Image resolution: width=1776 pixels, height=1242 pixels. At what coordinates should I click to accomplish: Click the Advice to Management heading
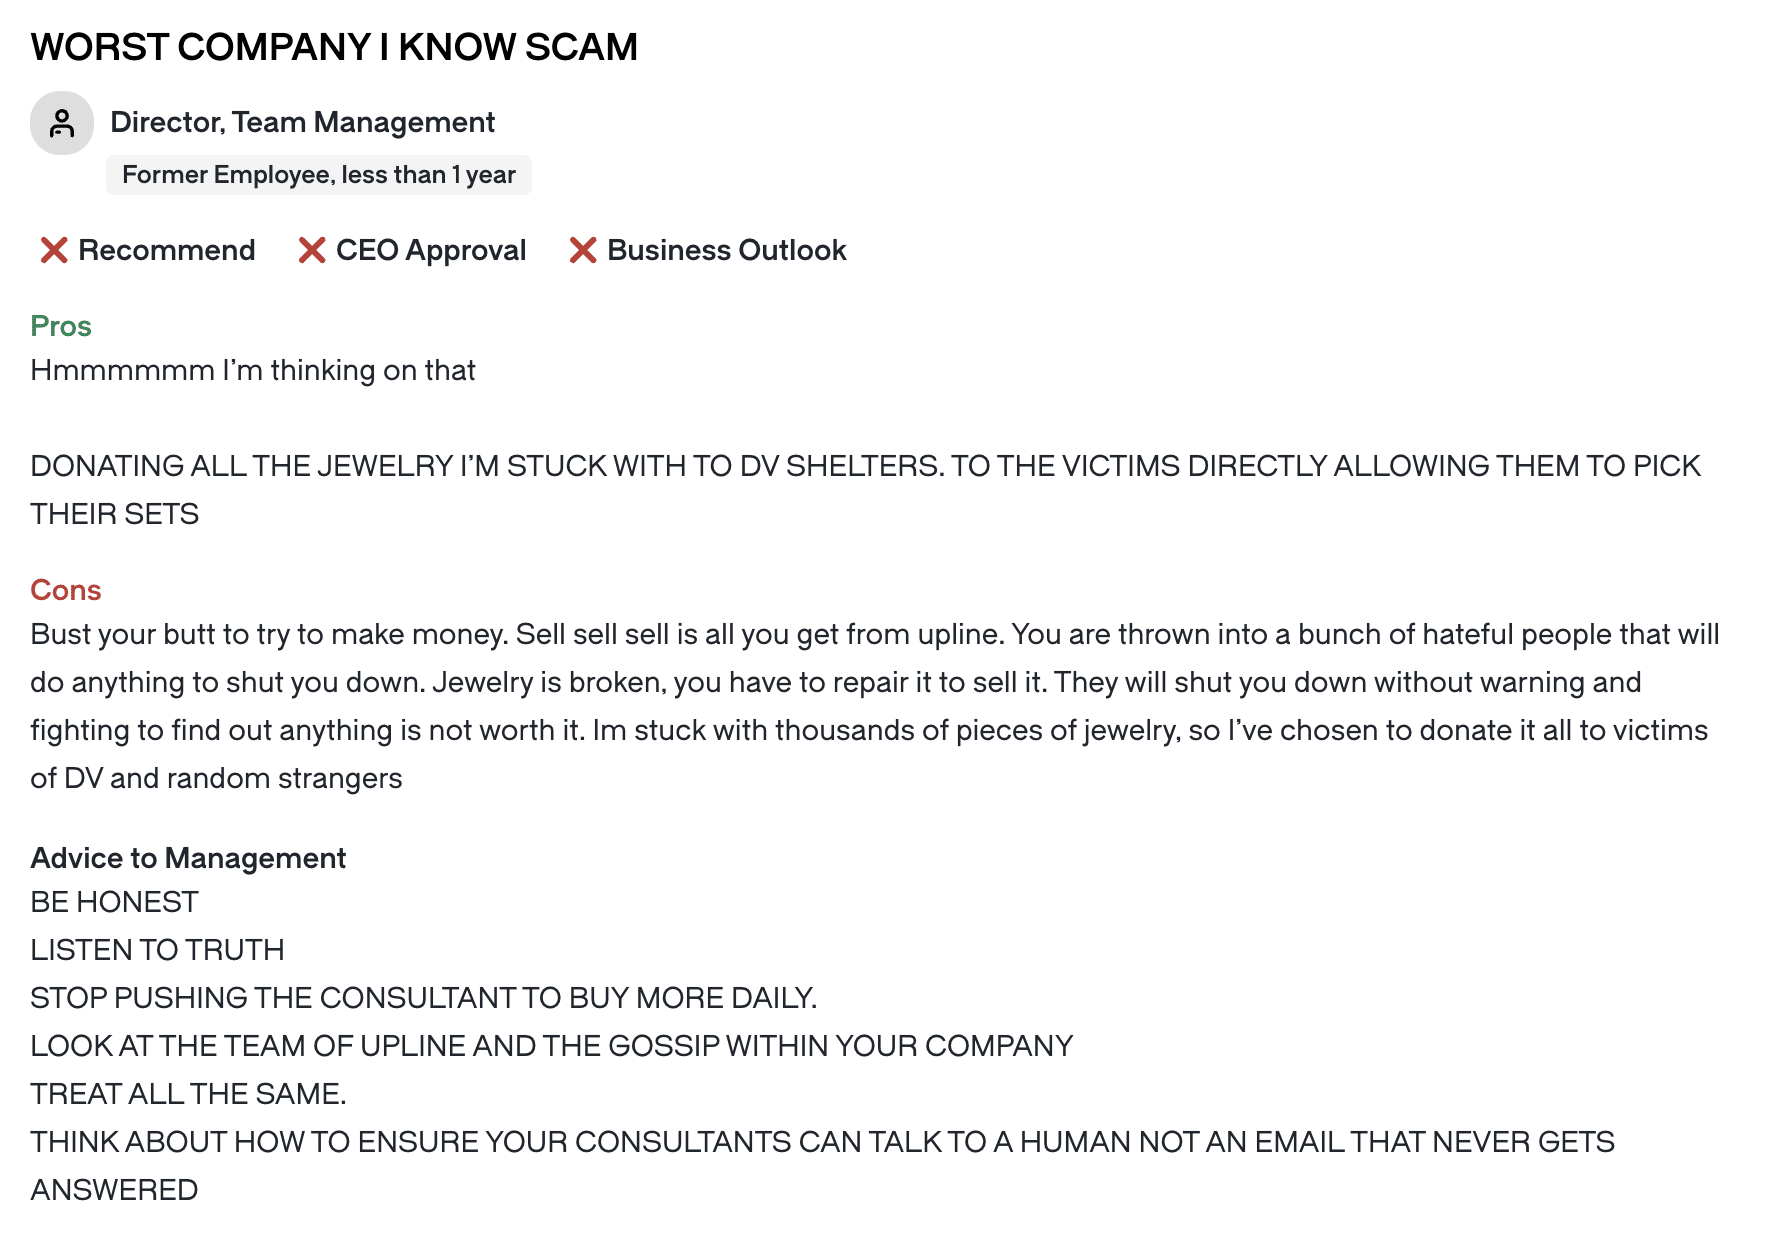188,858
